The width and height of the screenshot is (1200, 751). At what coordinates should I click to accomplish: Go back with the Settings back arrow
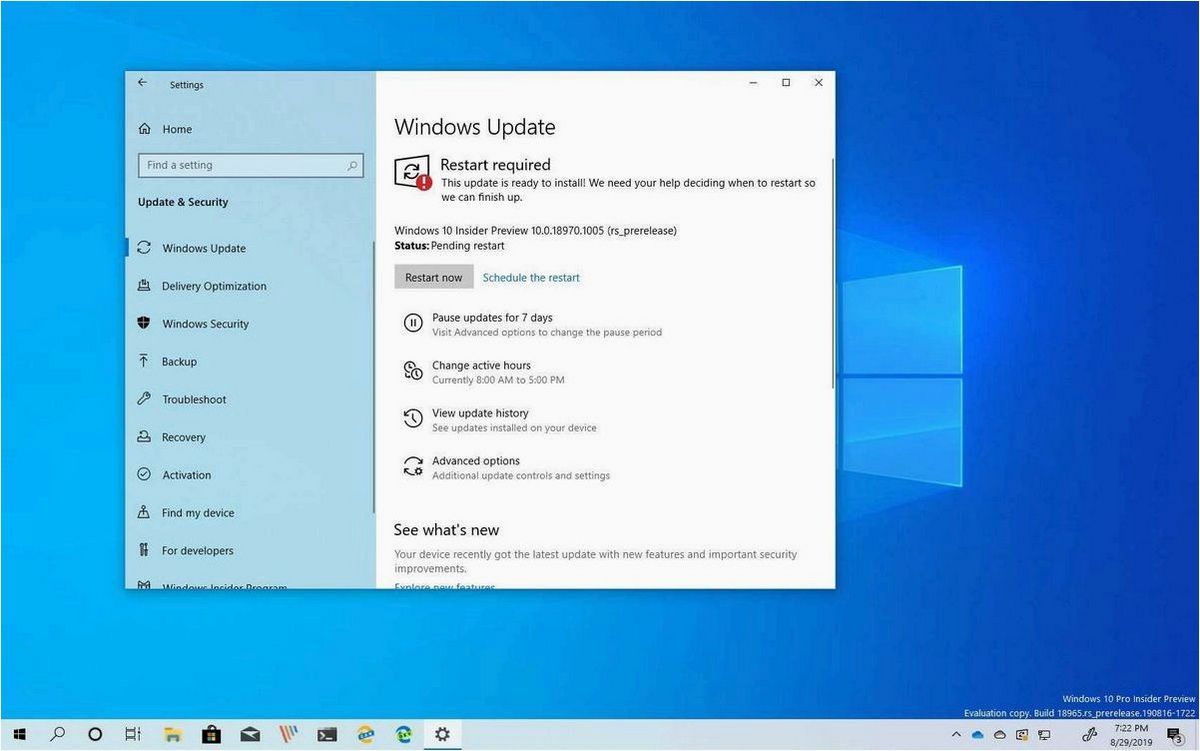click(142, 83)
